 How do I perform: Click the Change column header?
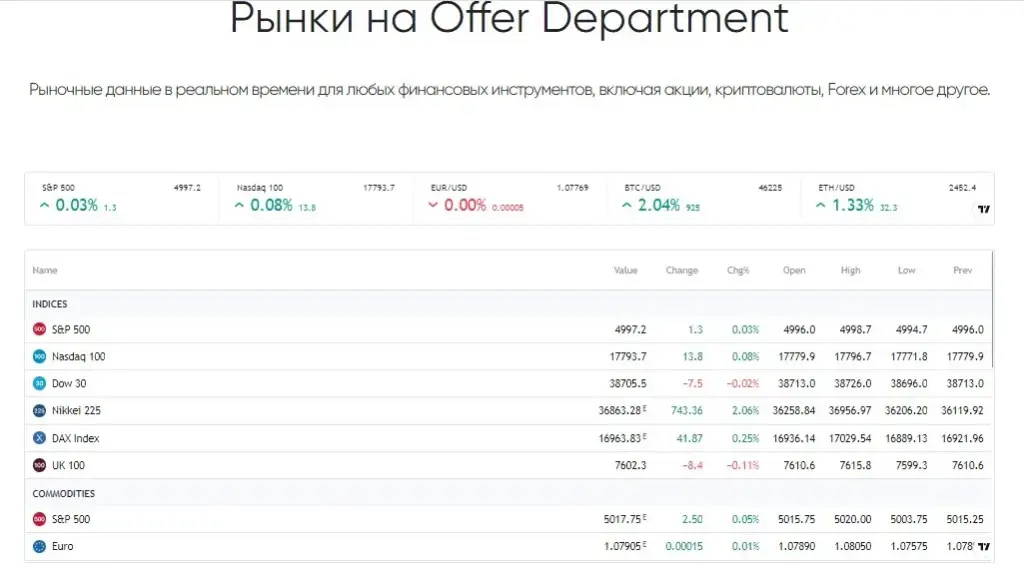click(682, 270)
